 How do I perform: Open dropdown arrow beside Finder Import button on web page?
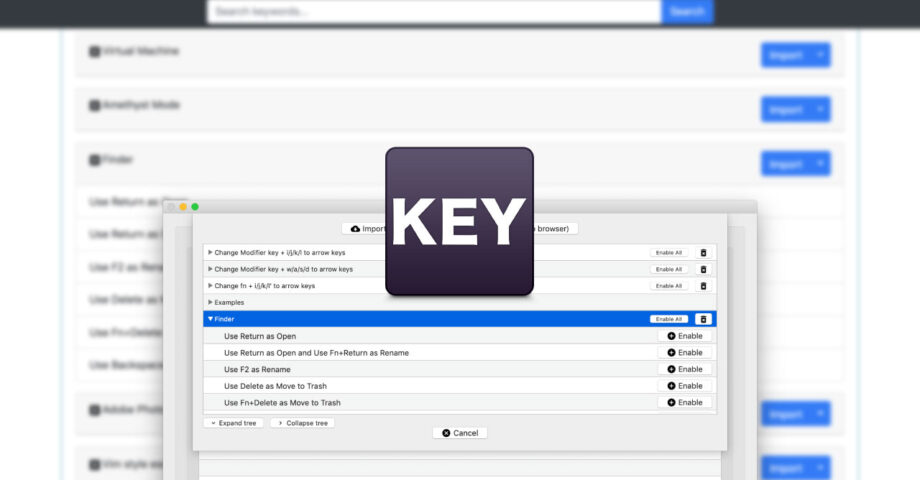[820, 164]
